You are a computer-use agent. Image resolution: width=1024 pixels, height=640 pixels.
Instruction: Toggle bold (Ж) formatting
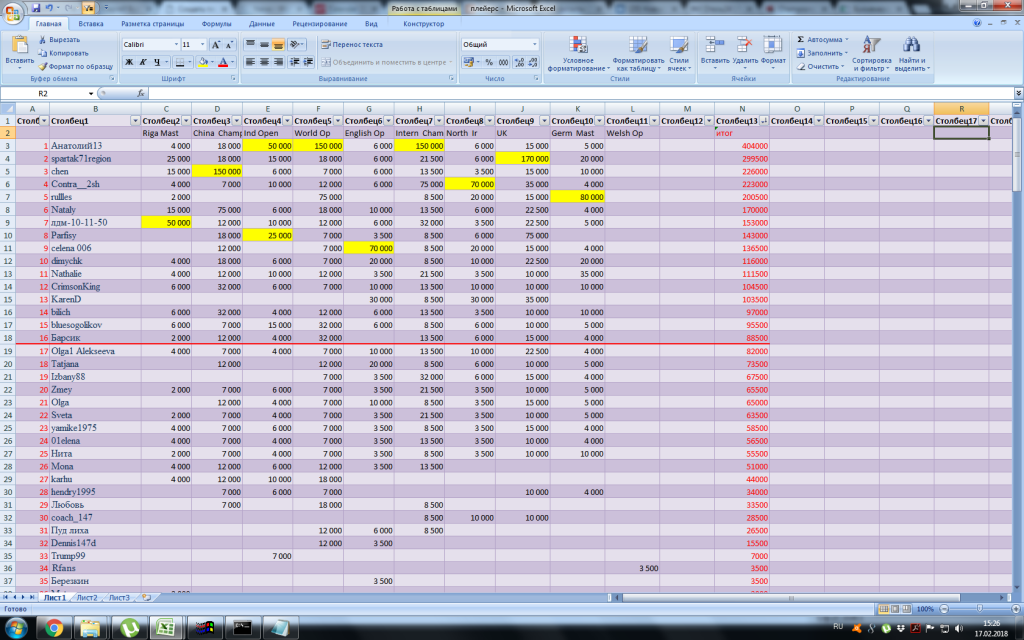pyautogui.click(x=129, y=62)
